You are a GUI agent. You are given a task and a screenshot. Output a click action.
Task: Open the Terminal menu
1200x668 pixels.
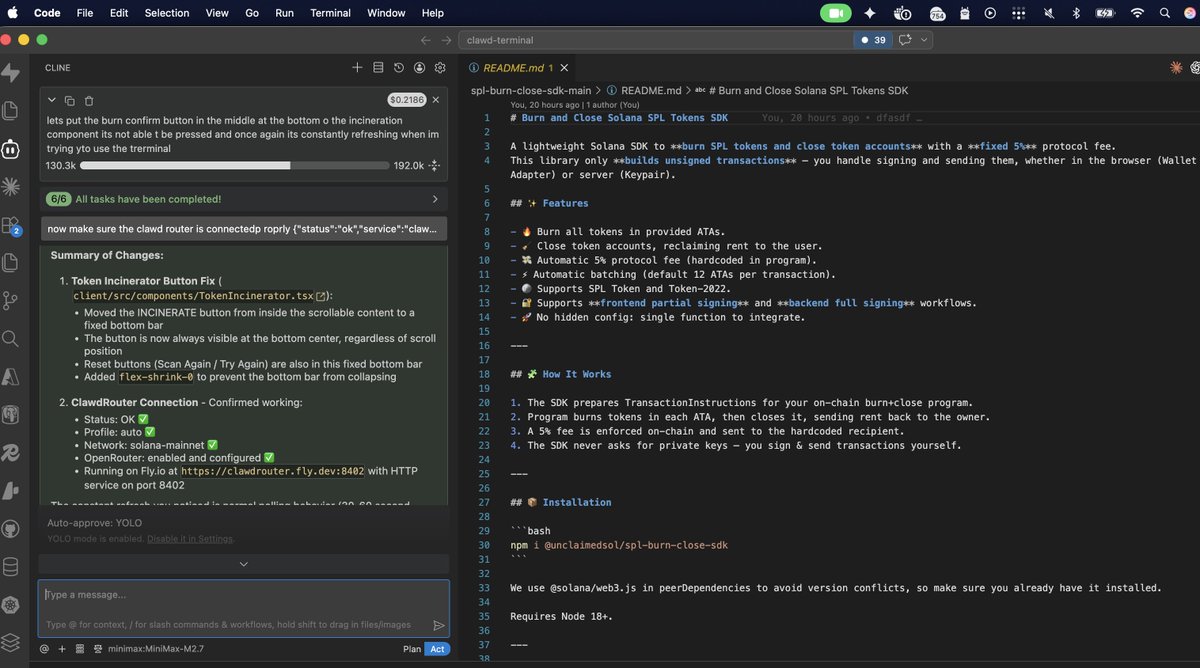pos(330,13)
